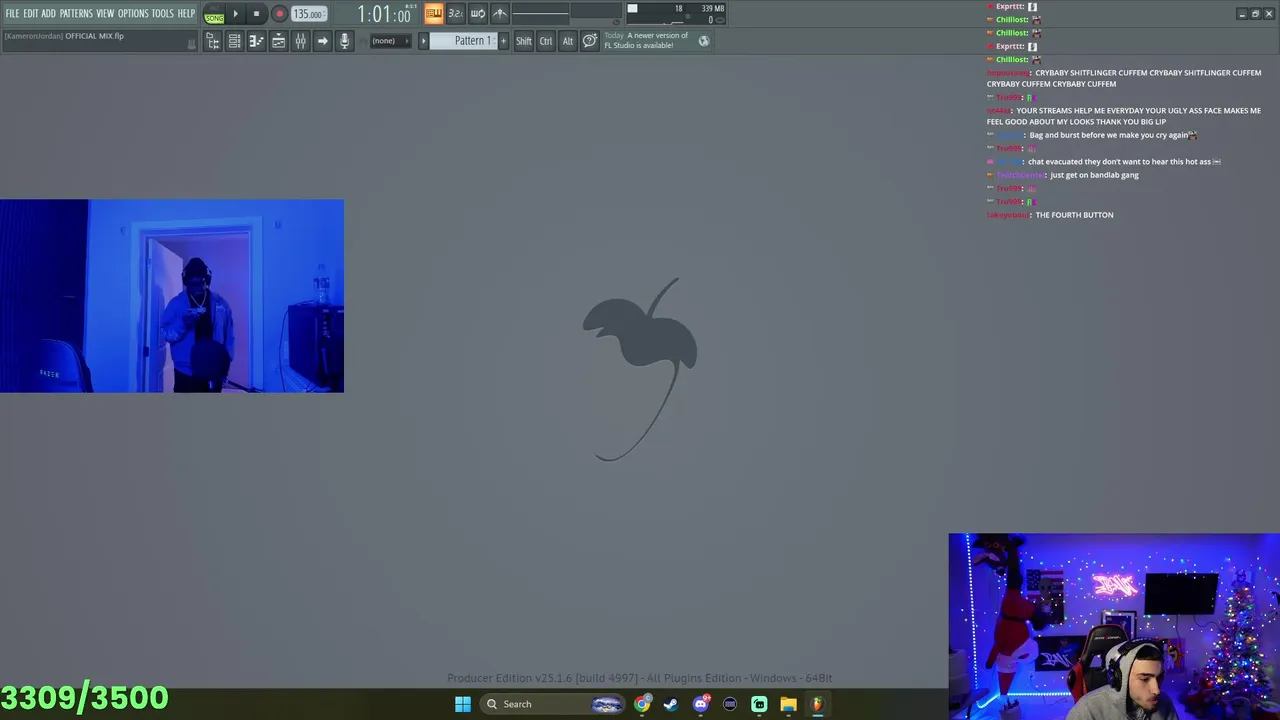Screen dimensions: 1280x720
Task: Click the arrow left of Pattern 1
Action: 423,41
